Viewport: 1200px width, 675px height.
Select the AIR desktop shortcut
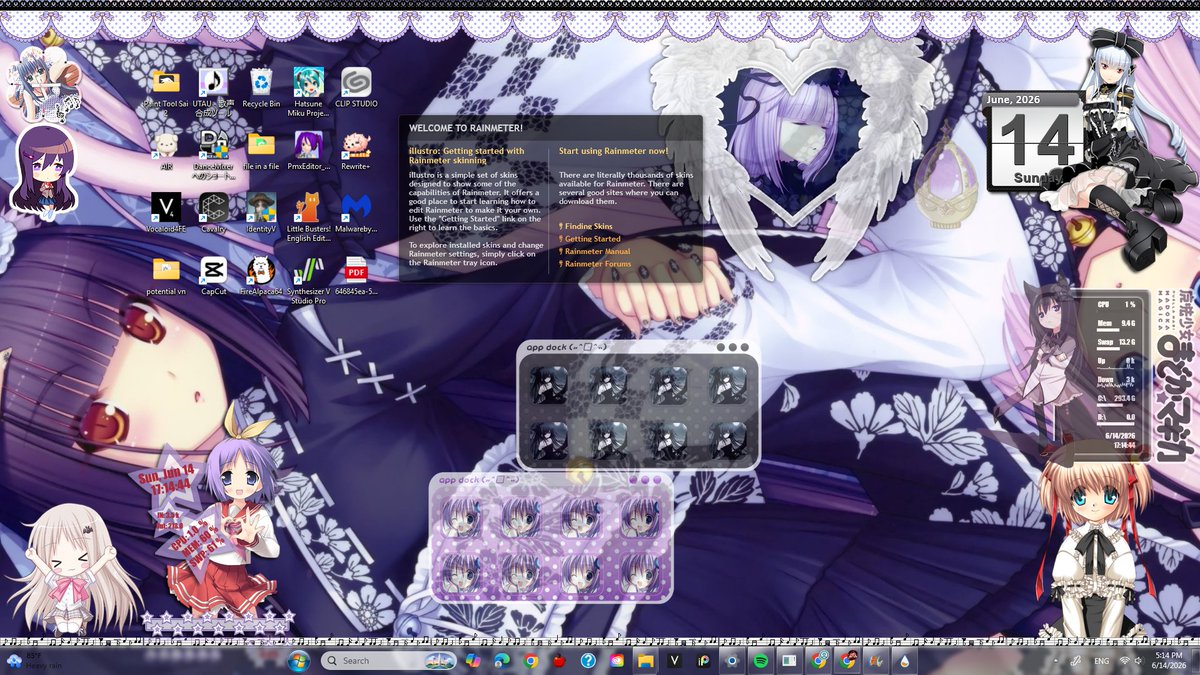point(166,151)
